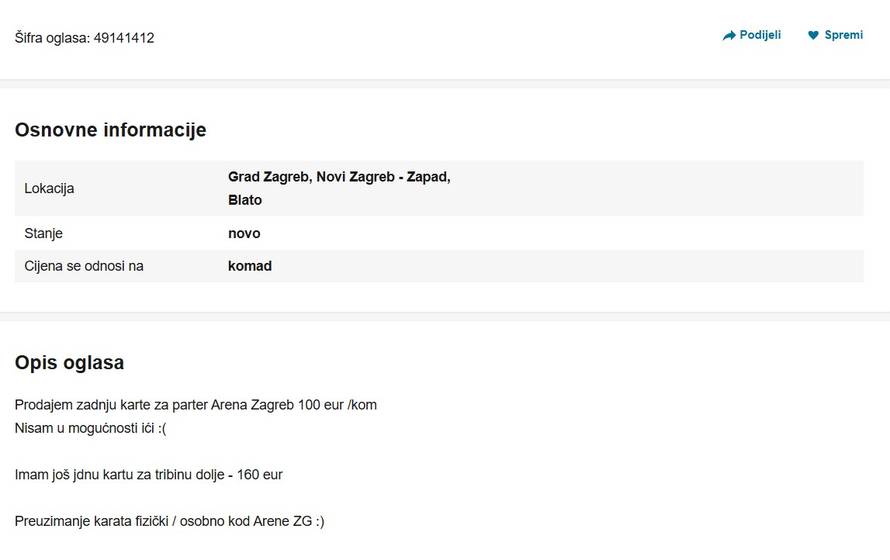Viewport: 890px width, 560px height.
Task: Click the Osnovne informacije heading
Action: 110,130
